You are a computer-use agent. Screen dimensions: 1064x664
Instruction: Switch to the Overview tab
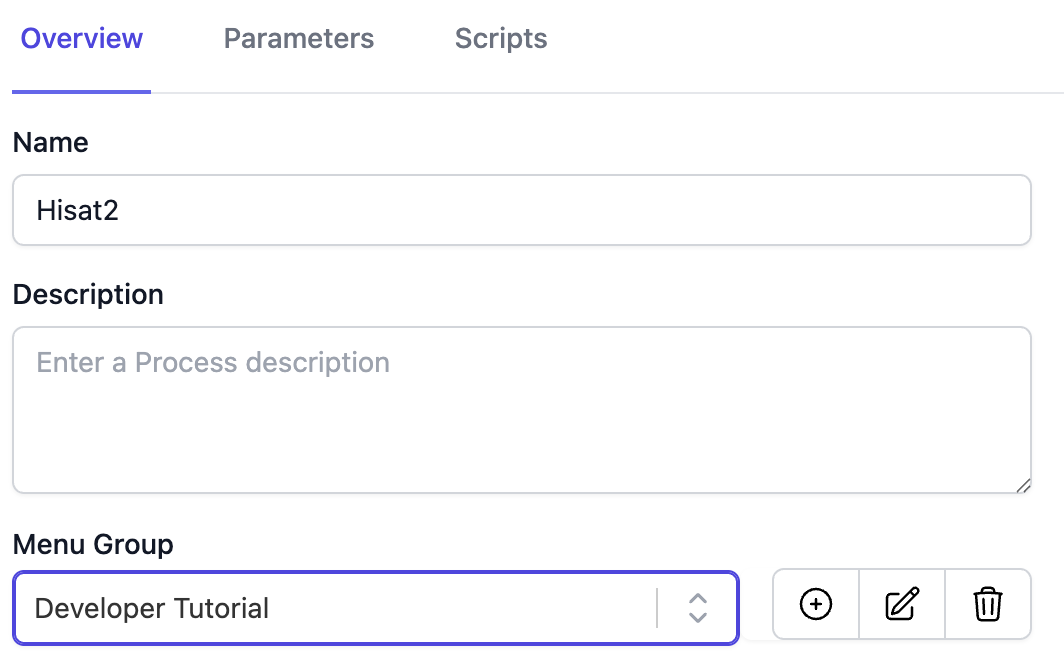pos(82,39)
